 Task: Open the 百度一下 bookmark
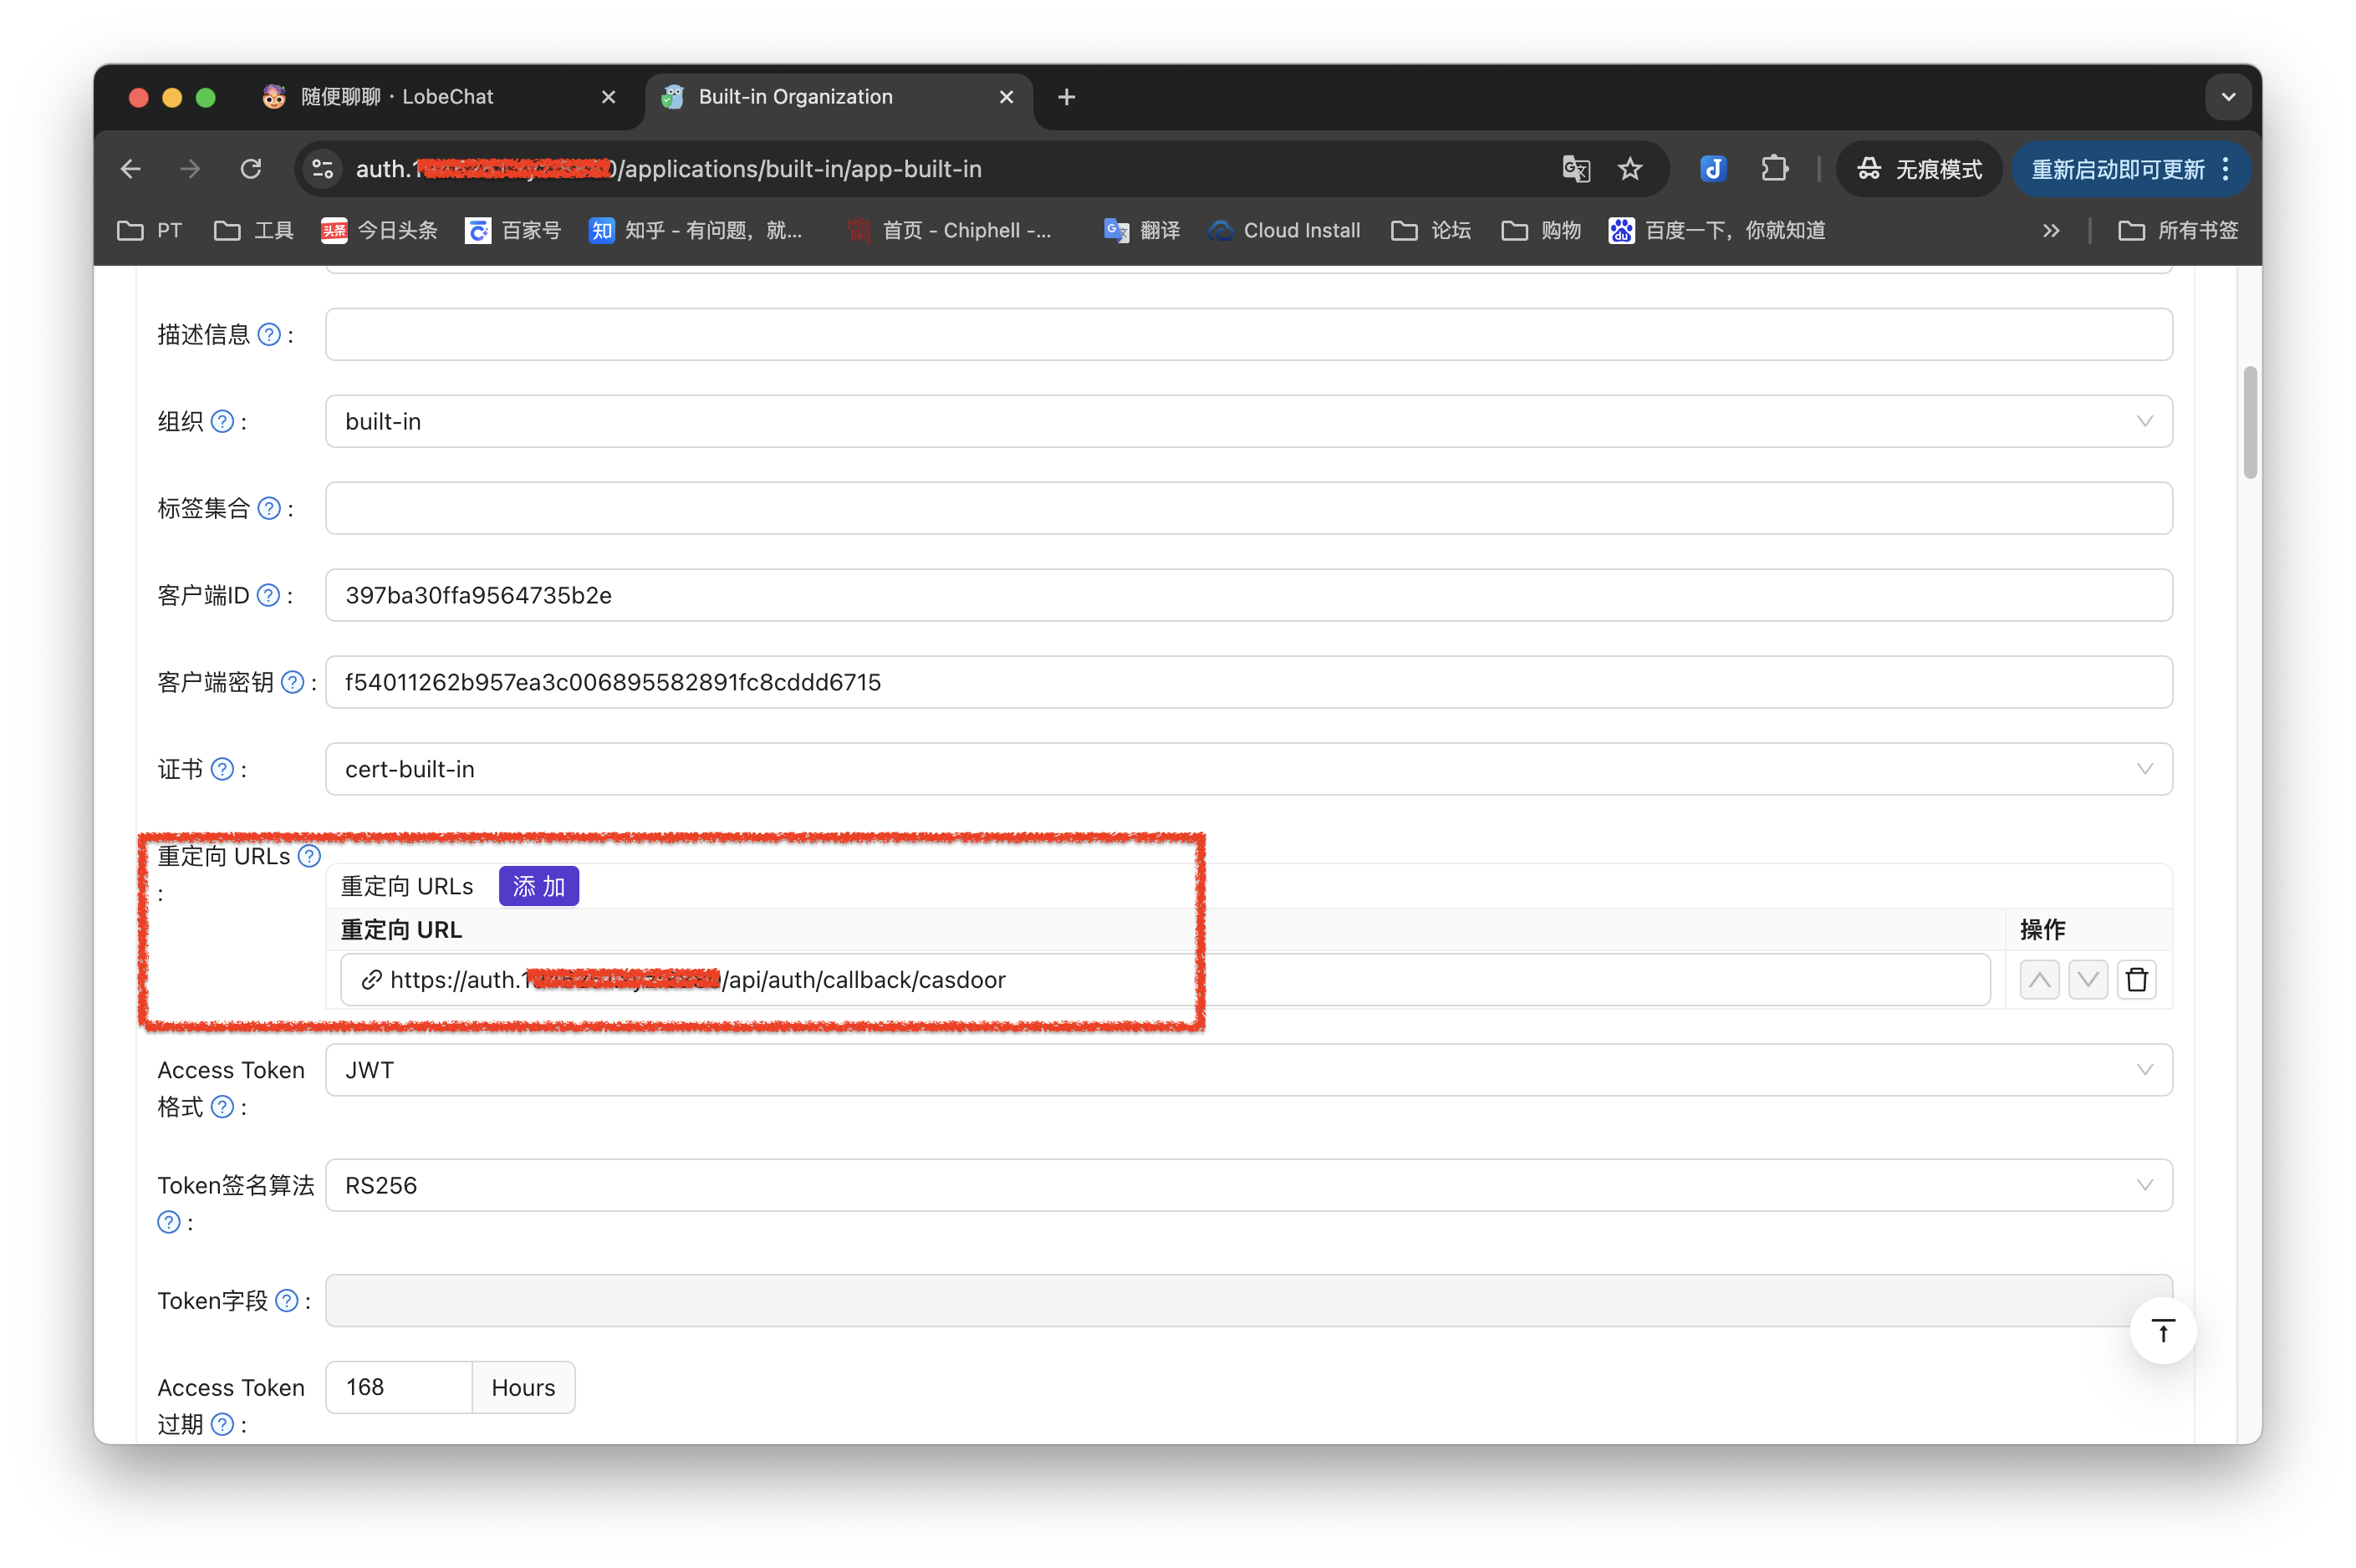tap(1717, 231)
